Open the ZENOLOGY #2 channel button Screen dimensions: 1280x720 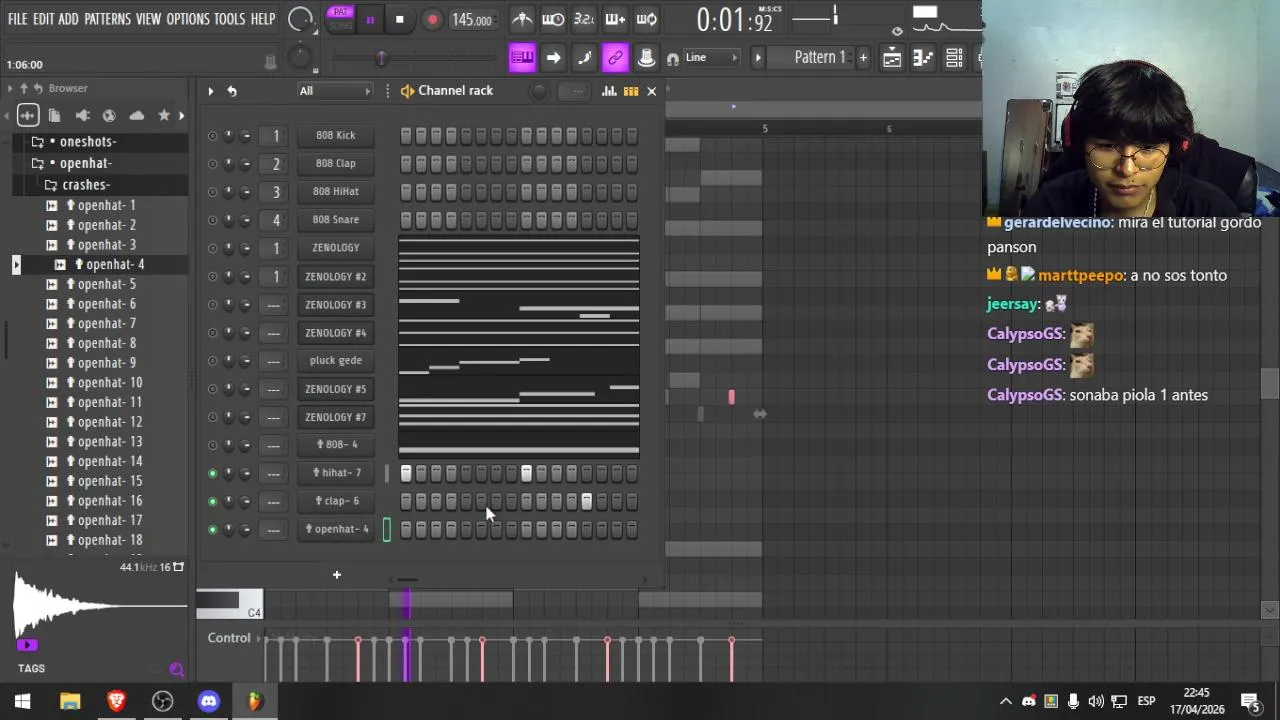tap(336, 276)
